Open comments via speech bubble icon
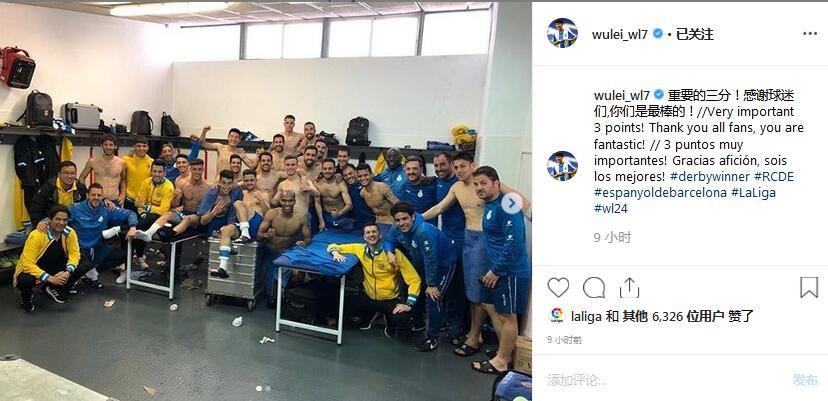Image resolution: width=828 pixels, height=401 pixels. 594,288
